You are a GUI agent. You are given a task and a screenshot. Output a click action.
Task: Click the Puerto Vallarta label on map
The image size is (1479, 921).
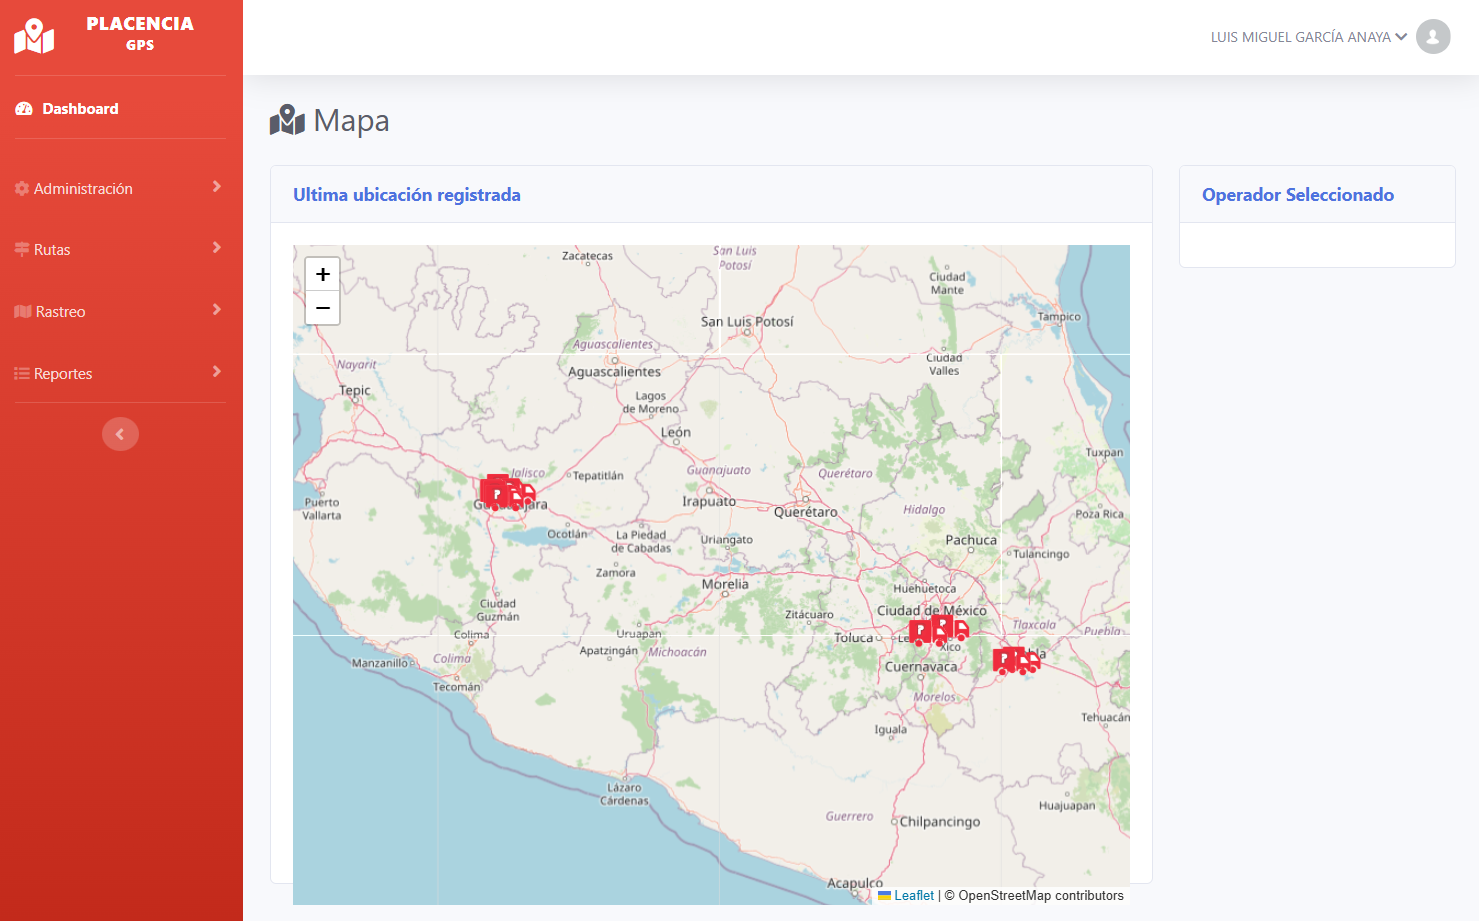click(322, 509)
